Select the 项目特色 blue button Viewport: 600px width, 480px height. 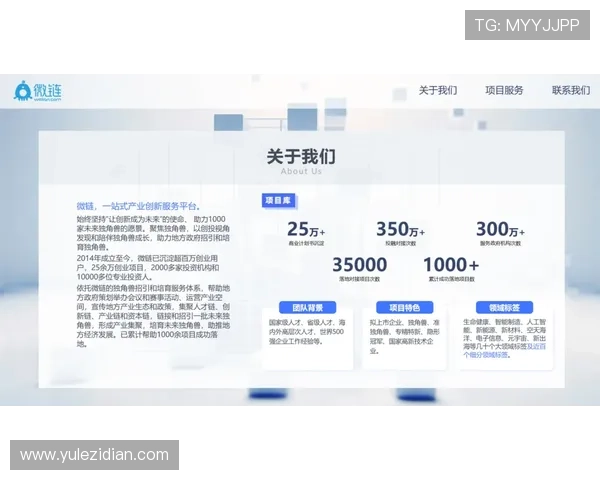[405, 307]
